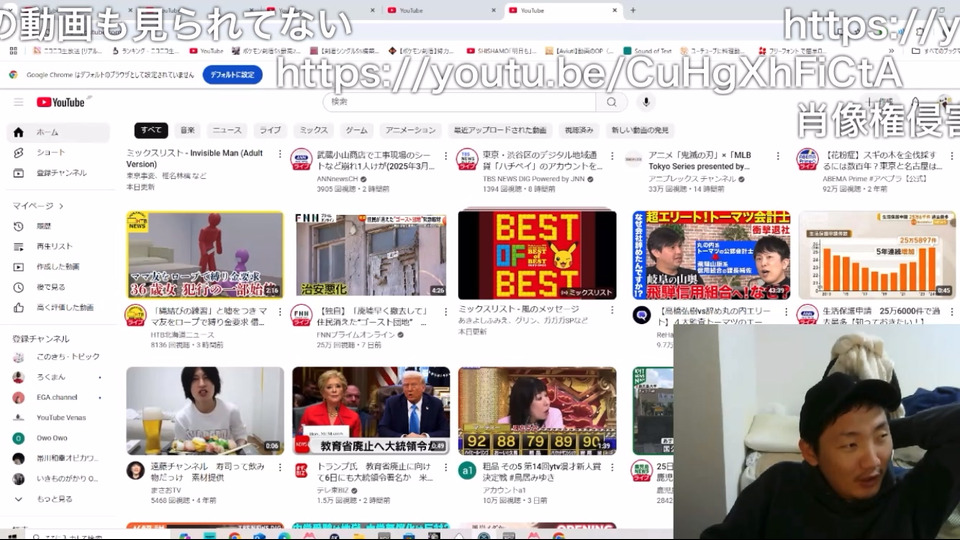Play ytv manzai scores video thumbnail

[537, 411]
